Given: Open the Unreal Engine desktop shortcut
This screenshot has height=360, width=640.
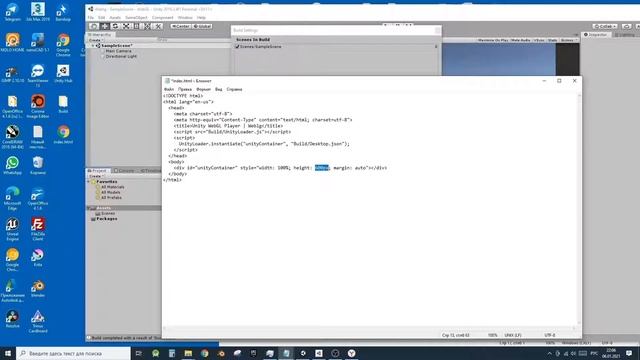Looking at the screenshot, I should [12, 229].
